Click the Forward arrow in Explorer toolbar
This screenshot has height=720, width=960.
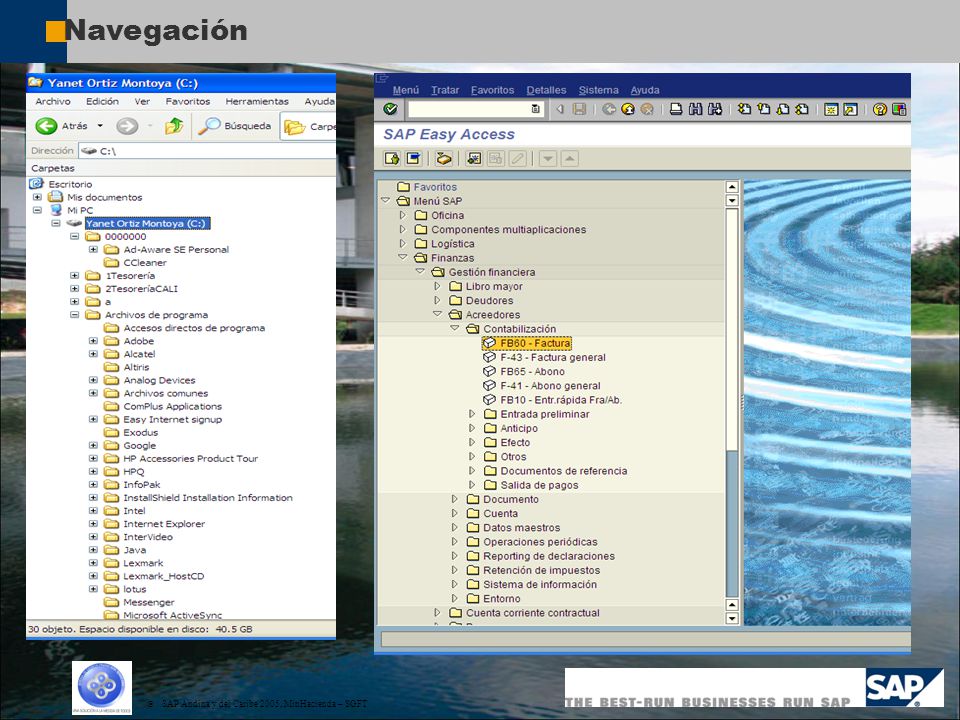tap(127, 126)
